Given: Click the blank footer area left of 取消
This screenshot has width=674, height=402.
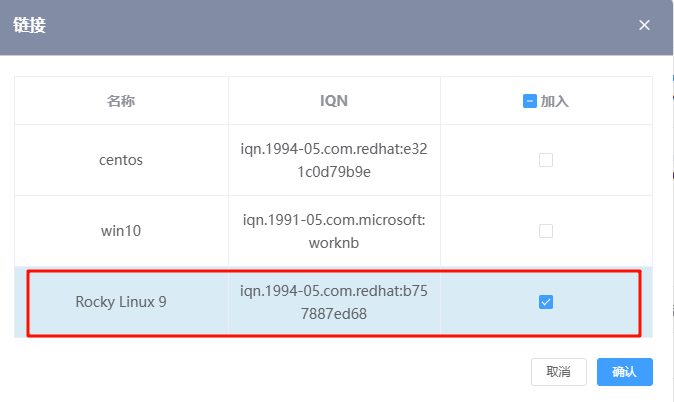Looking at the screenshot, I should tap(270, 371).
